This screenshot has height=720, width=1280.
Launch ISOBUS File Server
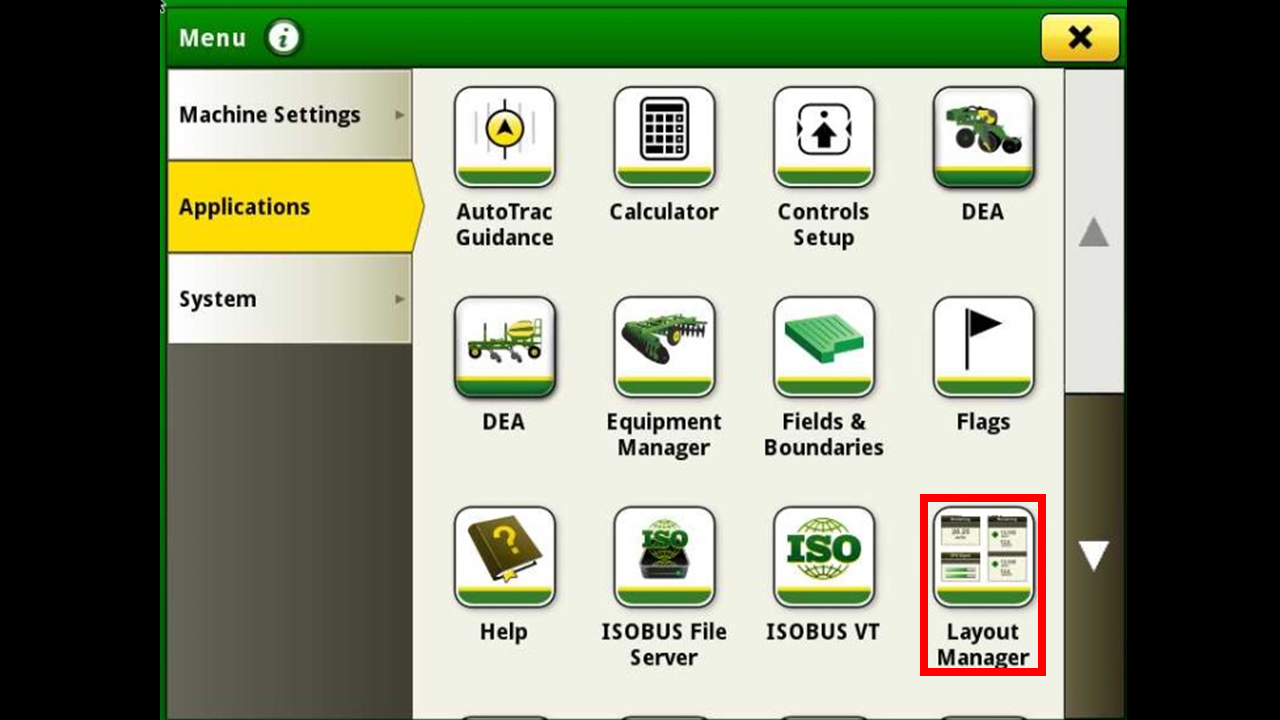point(664,557)
